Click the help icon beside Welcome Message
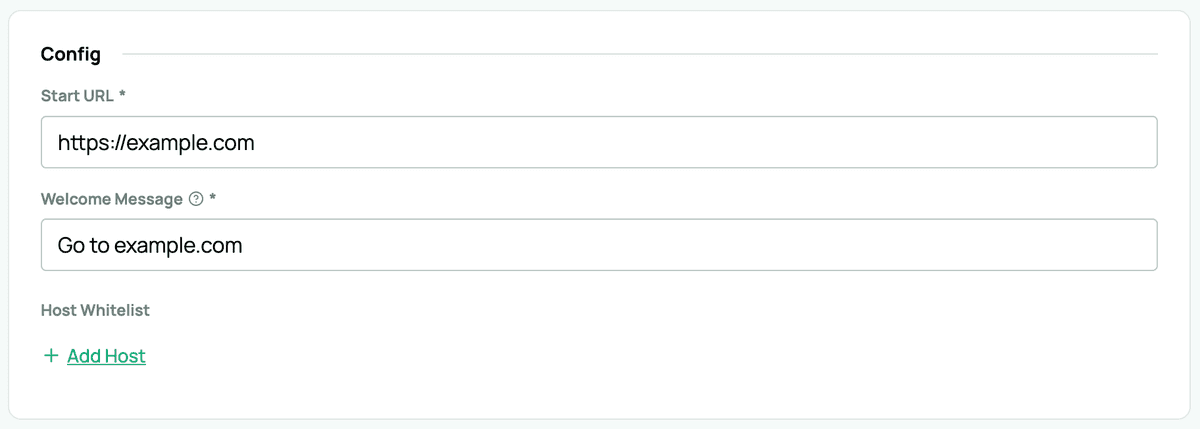 coord(196,199)
